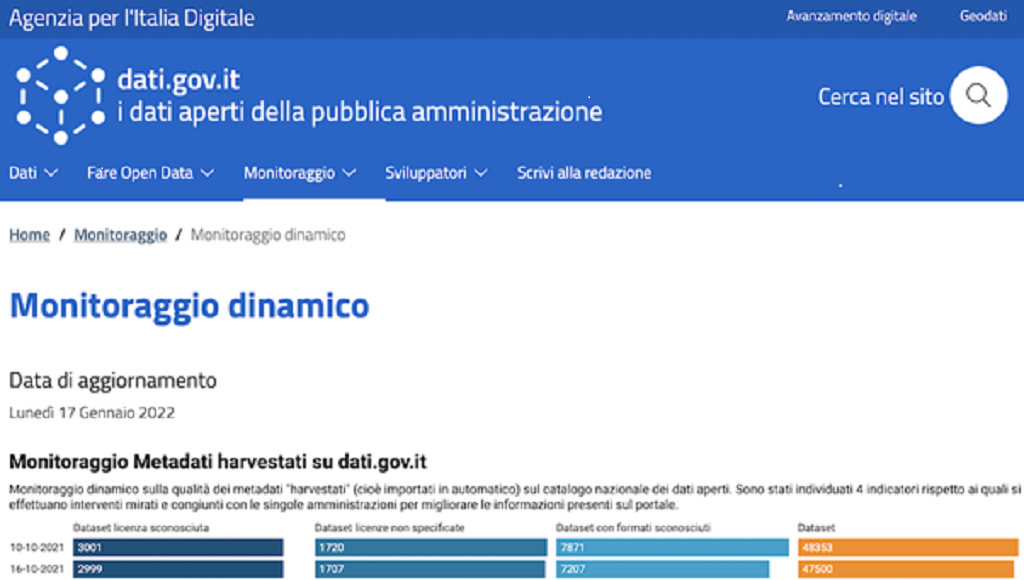Expand the Dati navigation dropdown

pos(52,172)
